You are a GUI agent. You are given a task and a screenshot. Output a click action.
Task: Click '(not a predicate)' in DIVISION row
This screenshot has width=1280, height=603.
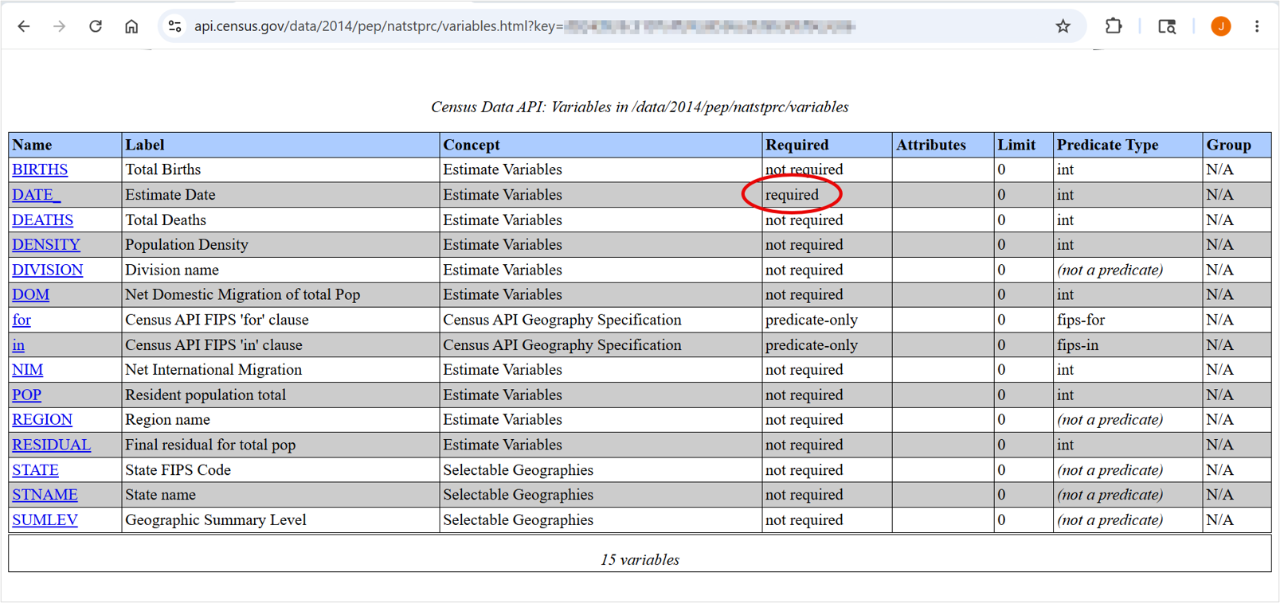click(1110, 270)
